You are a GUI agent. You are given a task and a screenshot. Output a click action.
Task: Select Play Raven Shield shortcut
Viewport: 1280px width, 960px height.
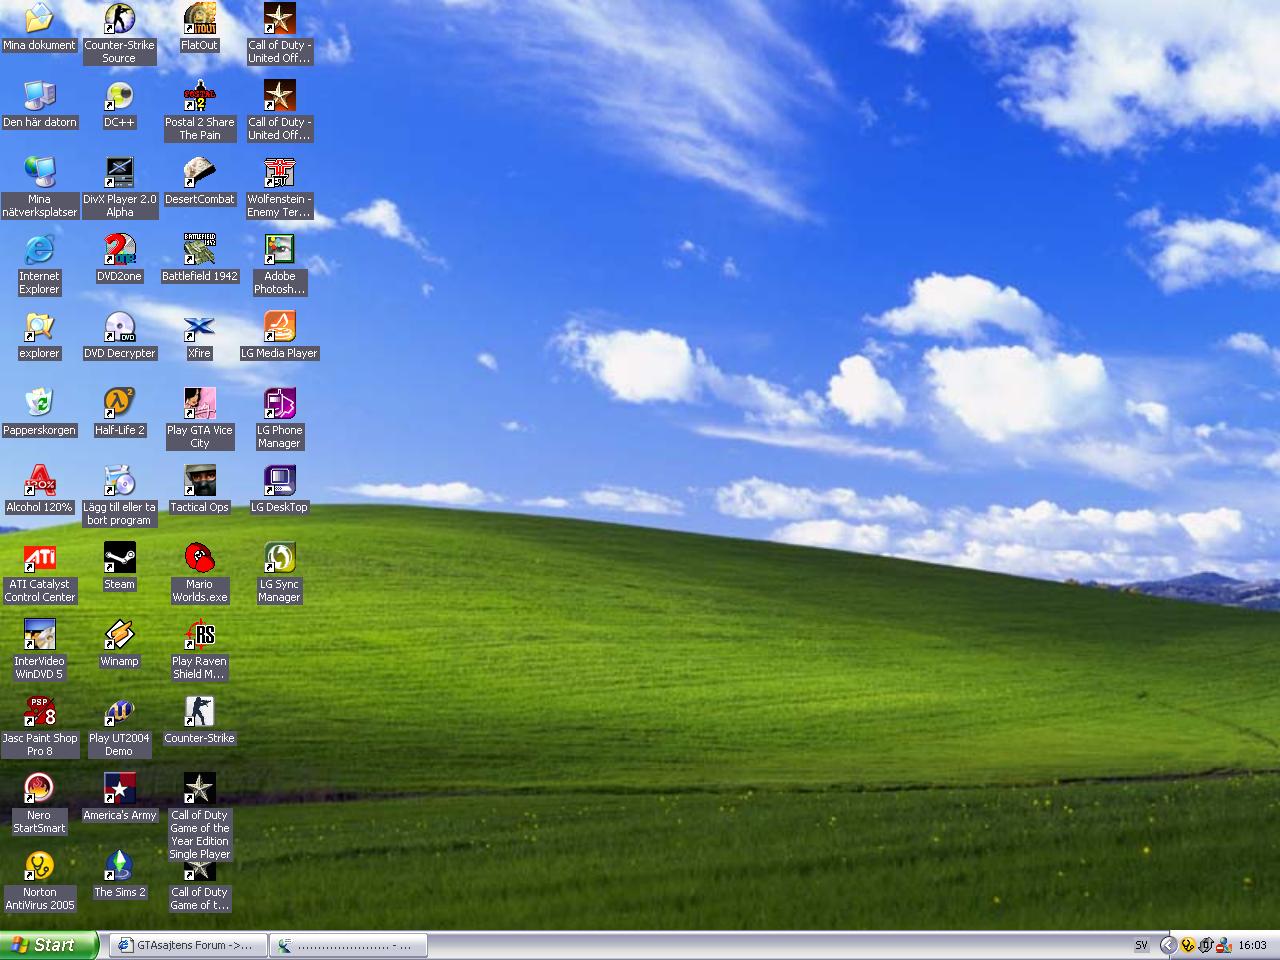pyautogui.click(x=199, y=634)
